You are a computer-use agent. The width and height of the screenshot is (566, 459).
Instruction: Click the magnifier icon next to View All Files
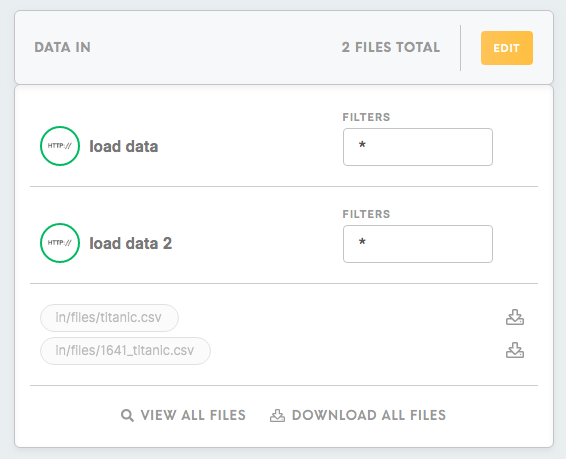(x=127, y=415)
